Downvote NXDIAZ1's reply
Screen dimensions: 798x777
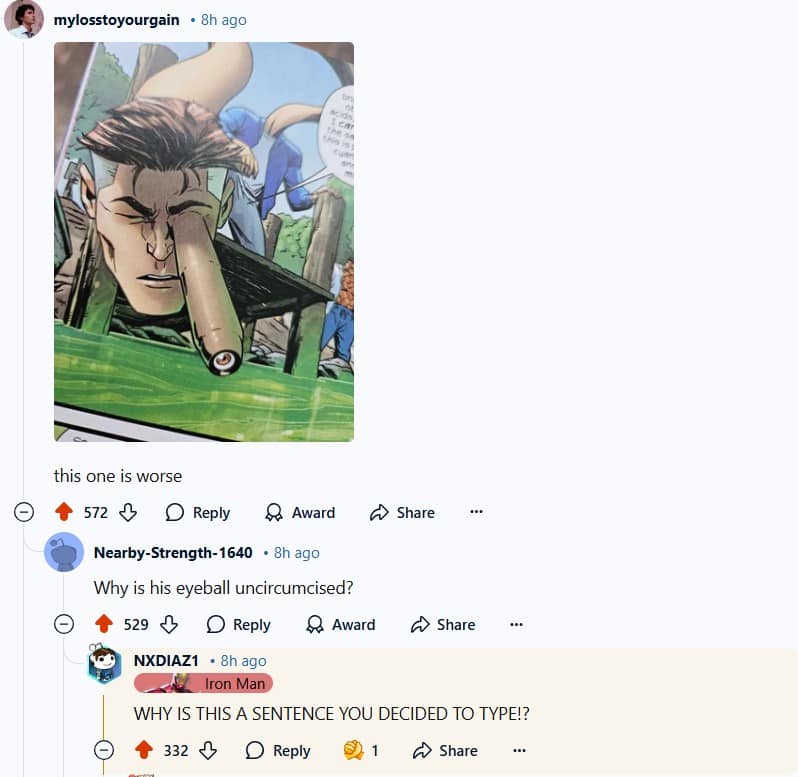coord(208,750)
